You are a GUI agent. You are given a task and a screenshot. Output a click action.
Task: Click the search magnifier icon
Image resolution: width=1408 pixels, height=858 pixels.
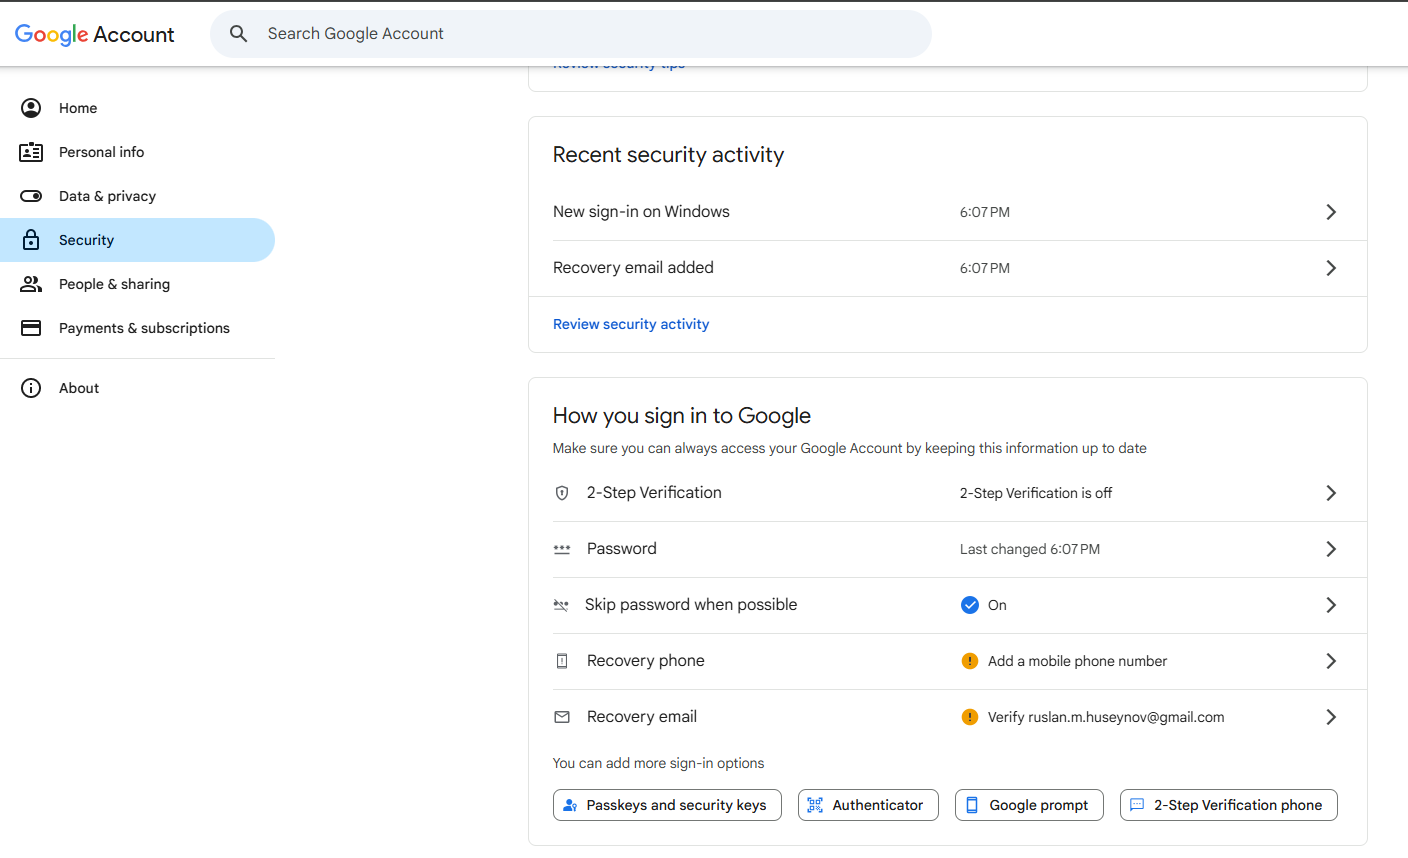pos(238,34)
